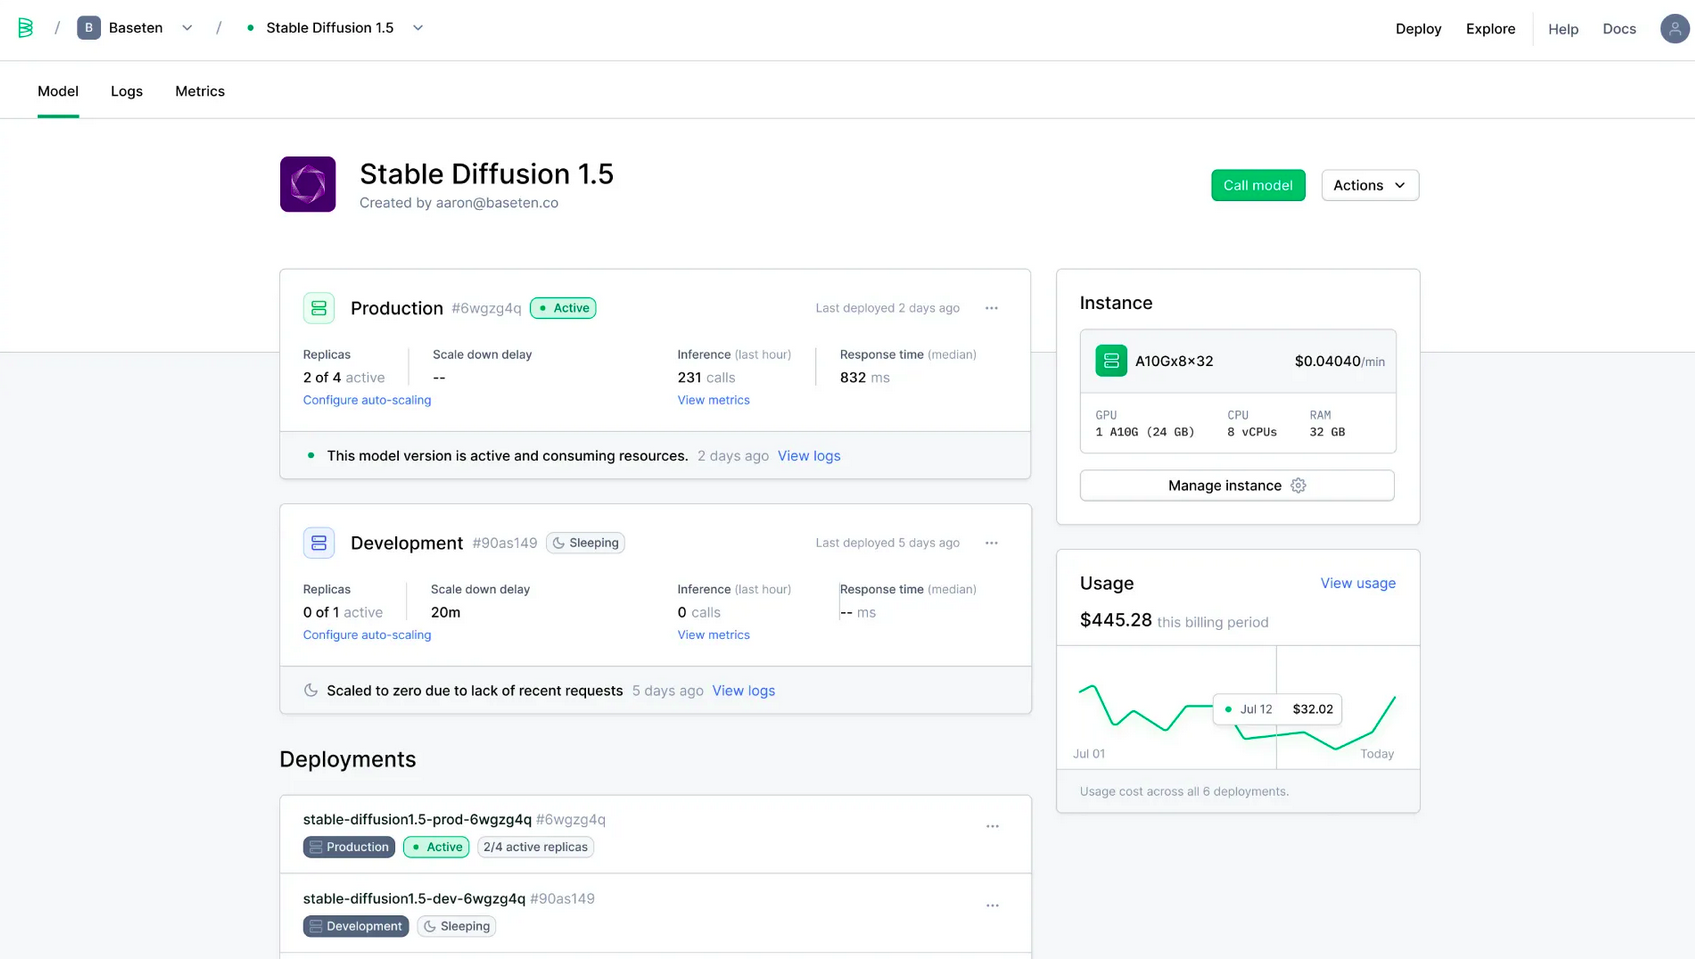The width and height of the screenshot is (1695, 959).
Task: Open options for stable-diffusion1.5-prod deployment row
Action: [x=992, y=826]
